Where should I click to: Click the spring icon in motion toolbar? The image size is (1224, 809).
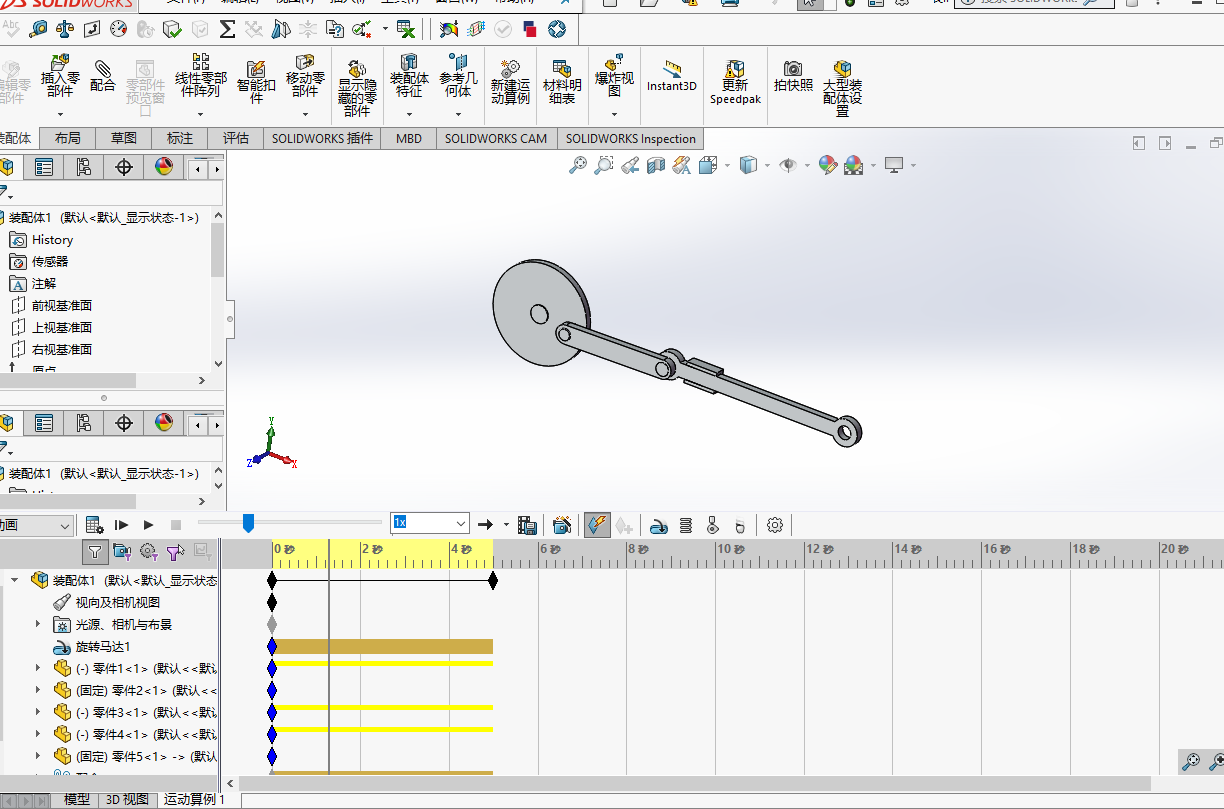(x=686, y=525)
